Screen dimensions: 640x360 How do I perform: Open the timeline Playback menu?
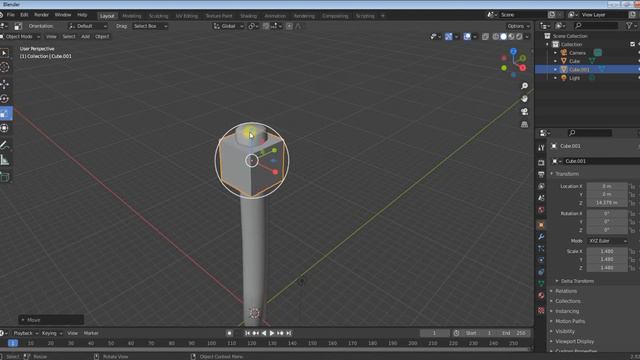click(25, 333)
